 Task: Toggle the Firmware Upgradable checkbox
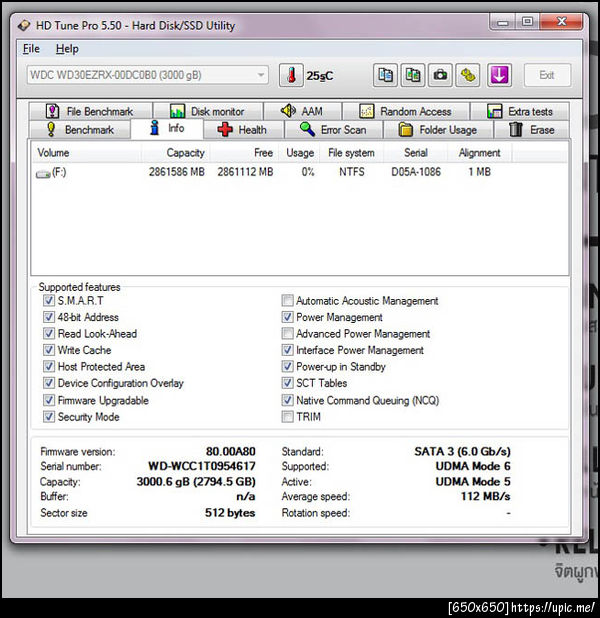(x=48, y=400)
